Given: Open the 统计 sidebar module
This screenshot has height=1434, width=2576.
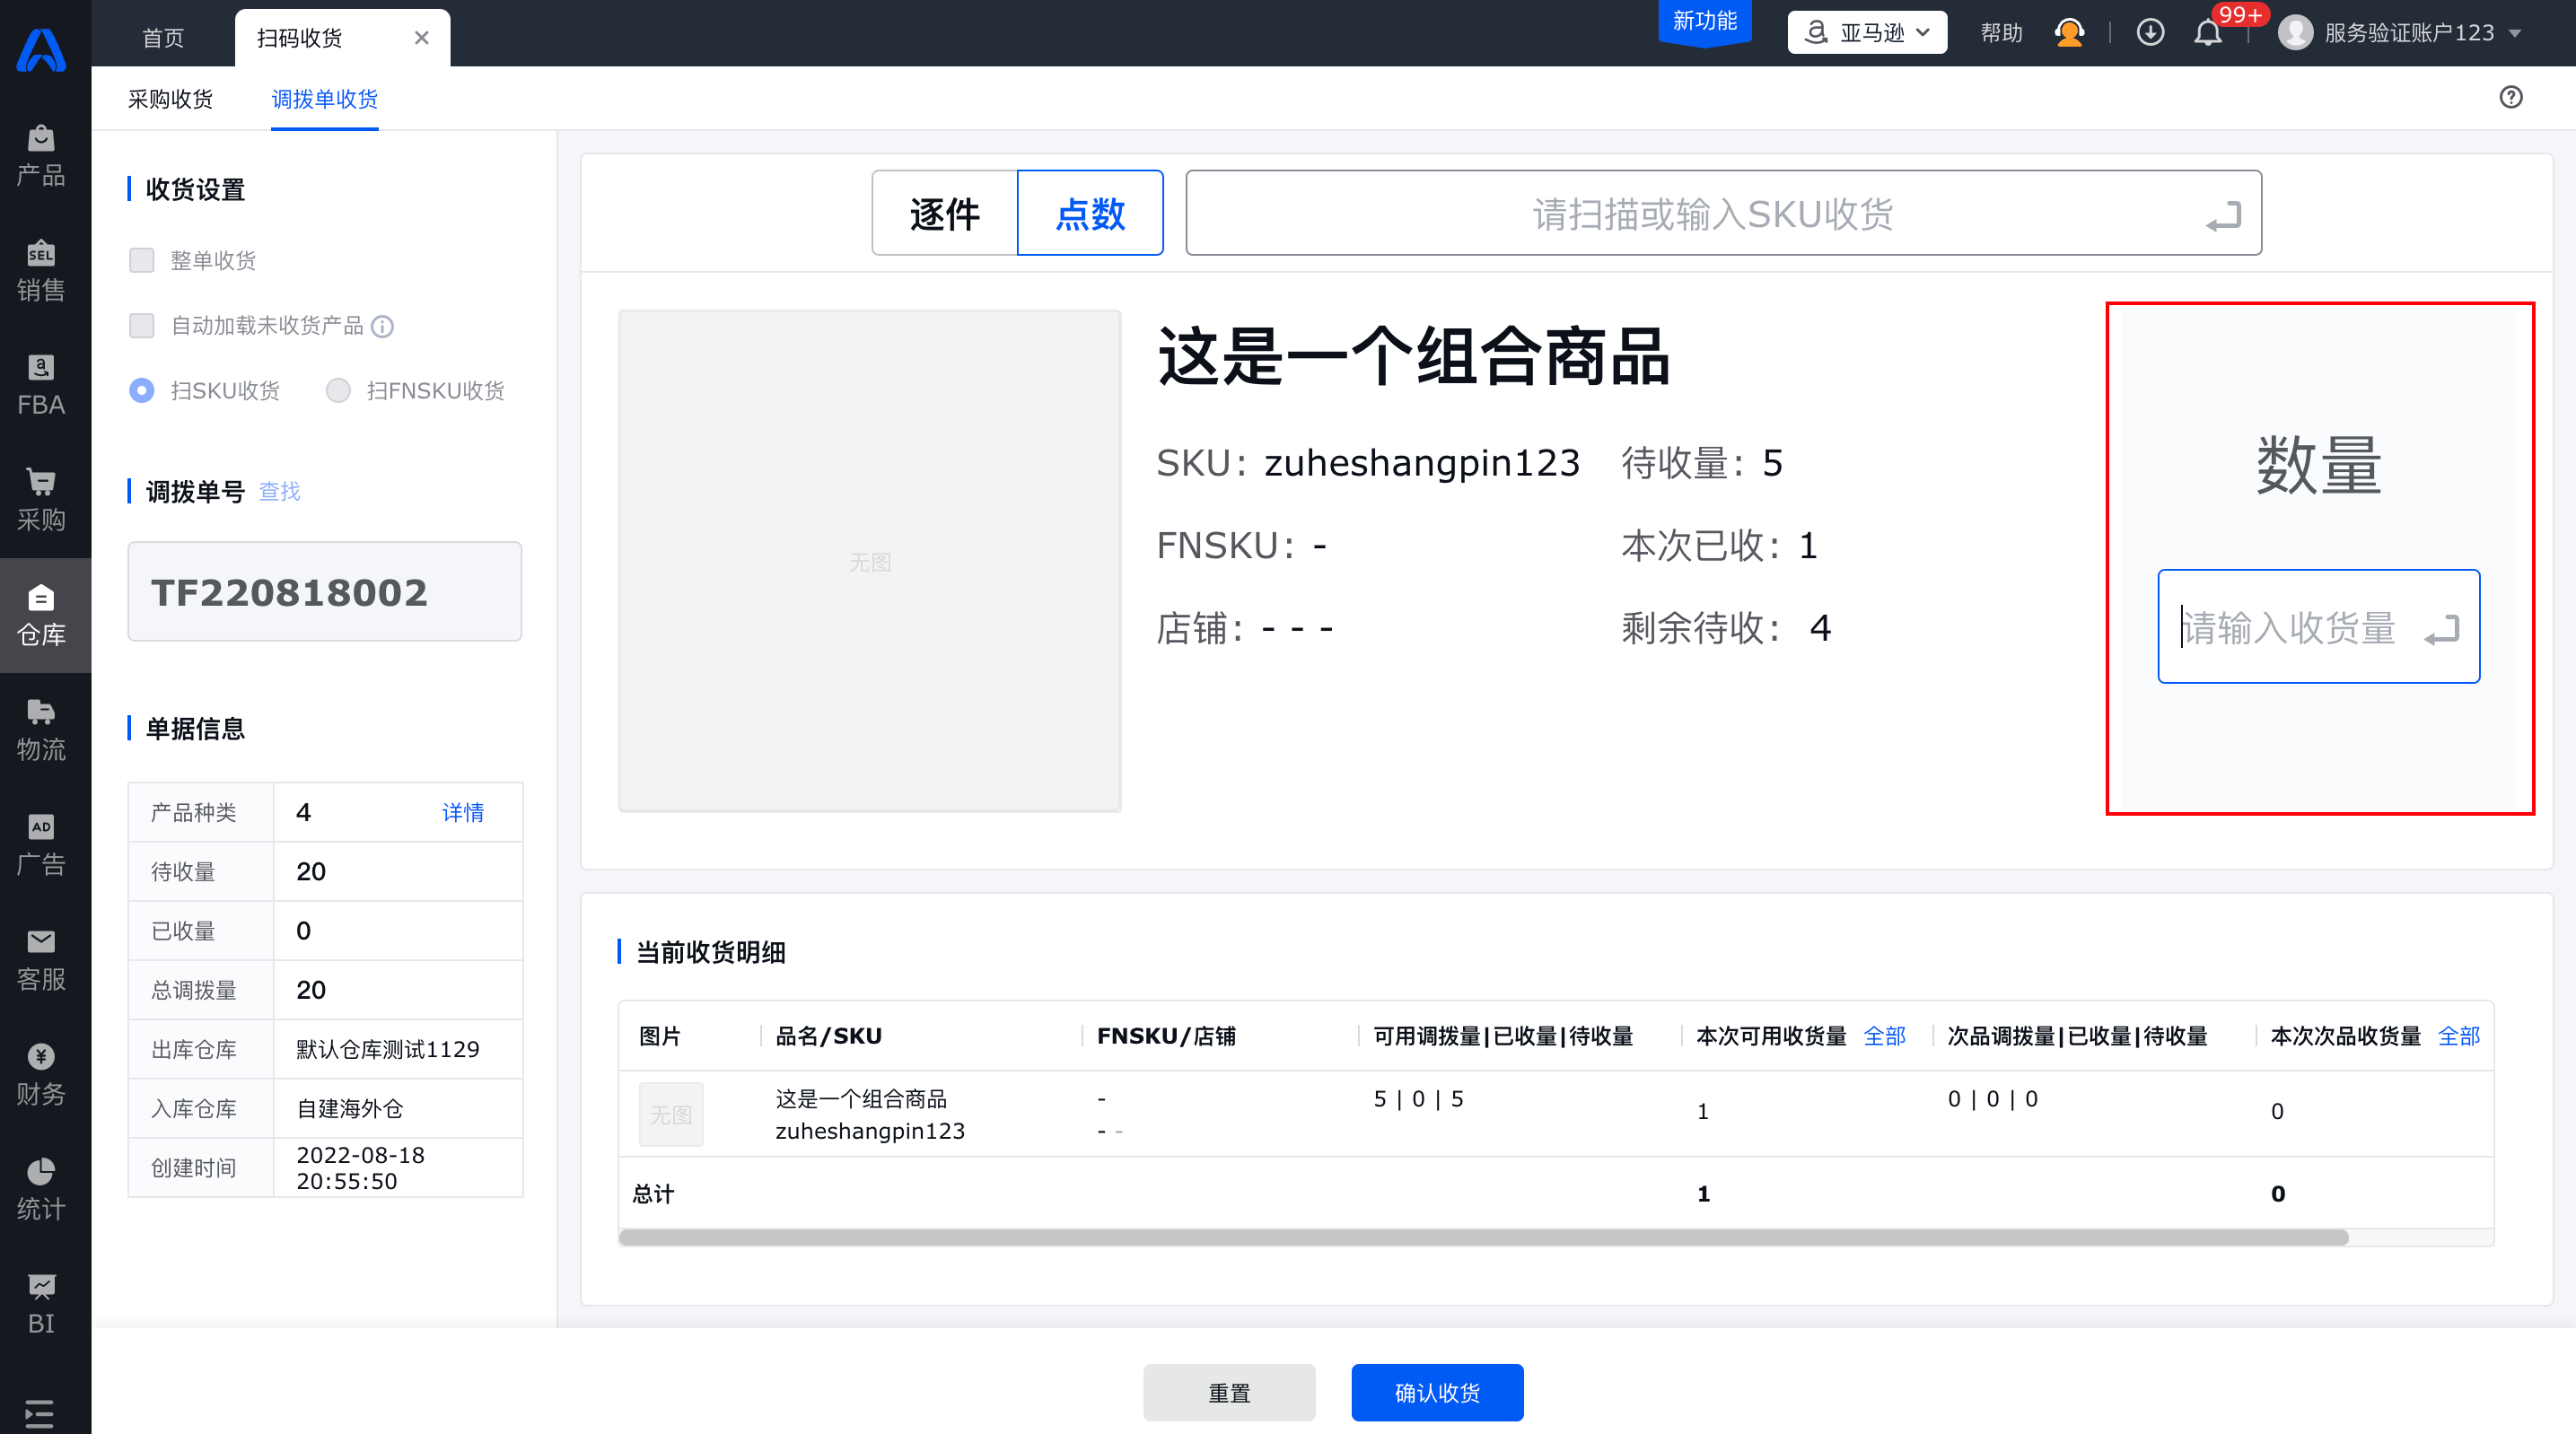Looking at the screenshot, I should [x=41, y=1190].
